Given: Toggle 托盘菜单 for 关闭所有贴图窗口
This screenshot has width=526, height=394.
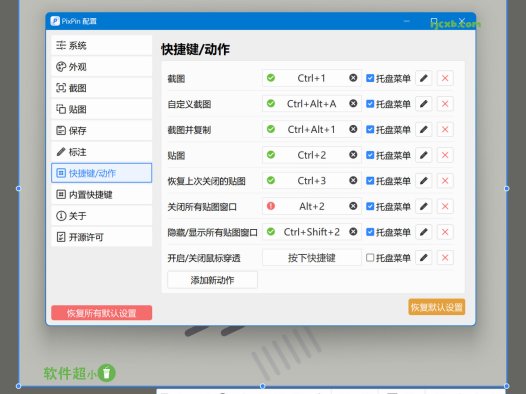Looking at the screenshot, I should pos(370,206).
